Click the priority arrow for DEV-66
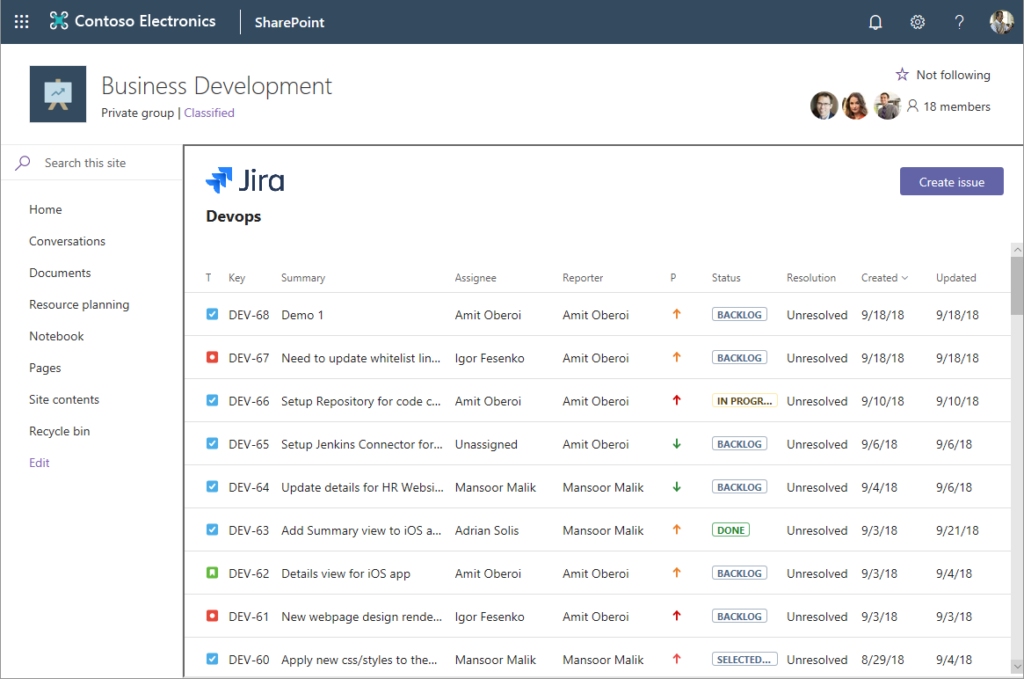The height and width of the screenshot is (679, 1024). [677, 401]
